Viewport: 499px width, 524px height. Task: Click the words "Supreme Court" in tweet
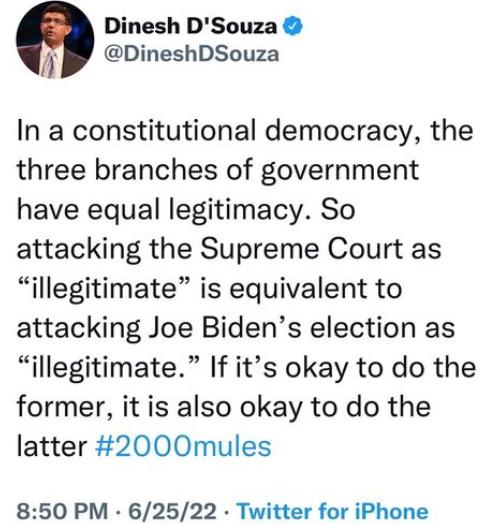(302, 249)
